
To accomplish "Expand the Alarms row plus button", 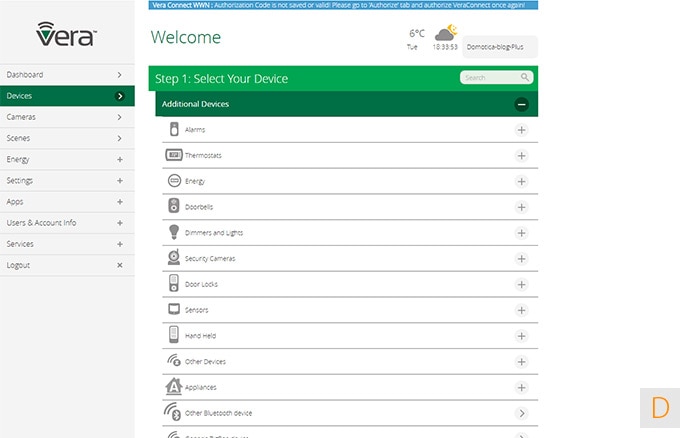I will pyautogui.click(x=521, y=130).
